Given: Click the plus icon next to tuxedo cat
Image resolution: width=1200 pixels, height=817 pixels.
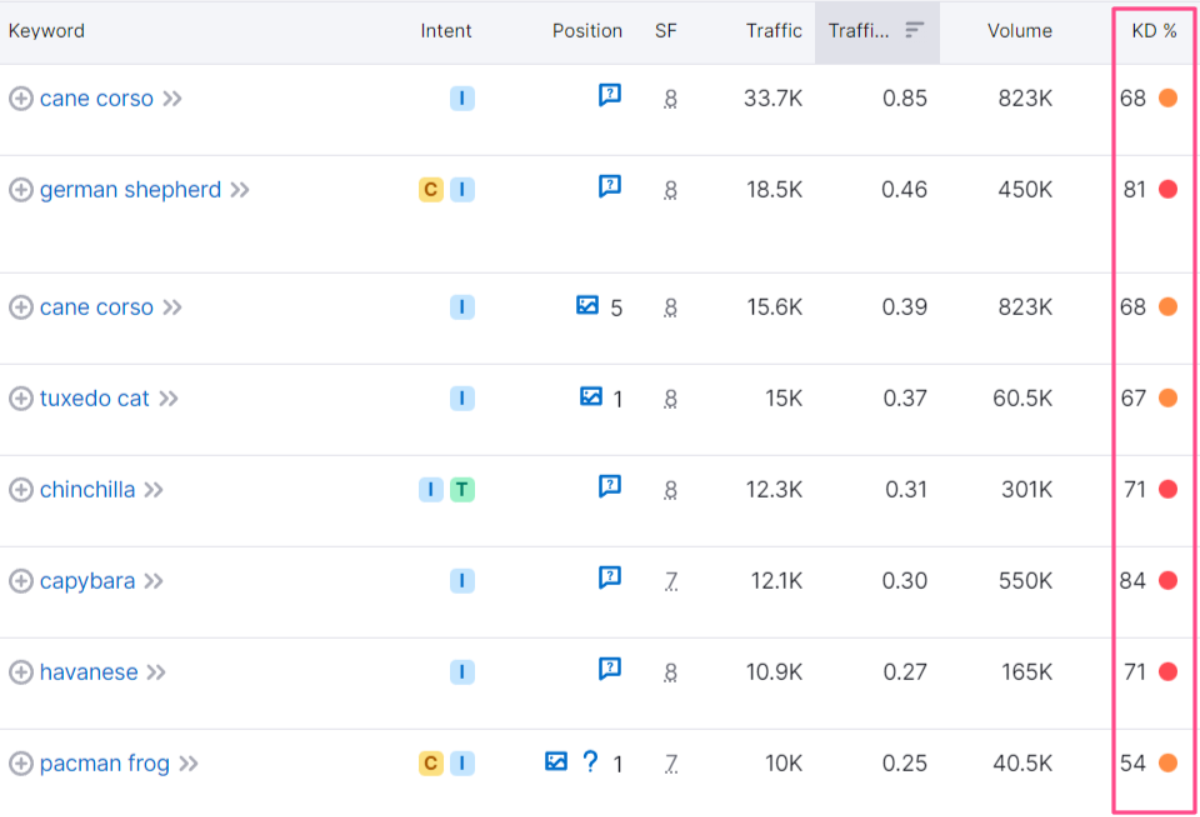Looking at the screenshot, I should tap(20, 399).
